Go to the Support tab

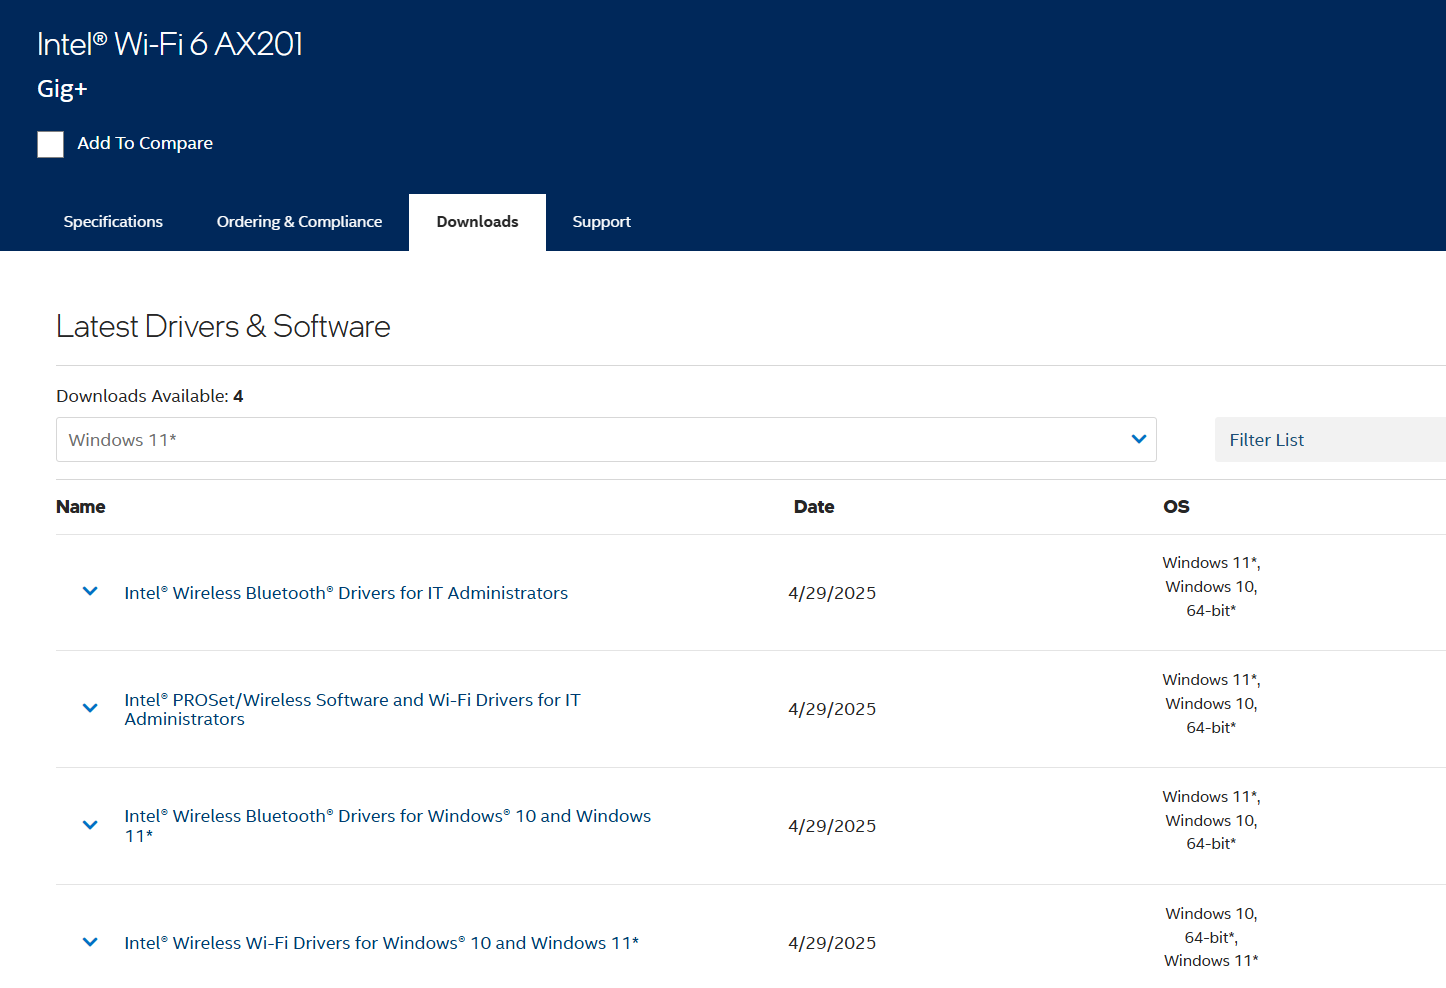click(x=601, y=222)
